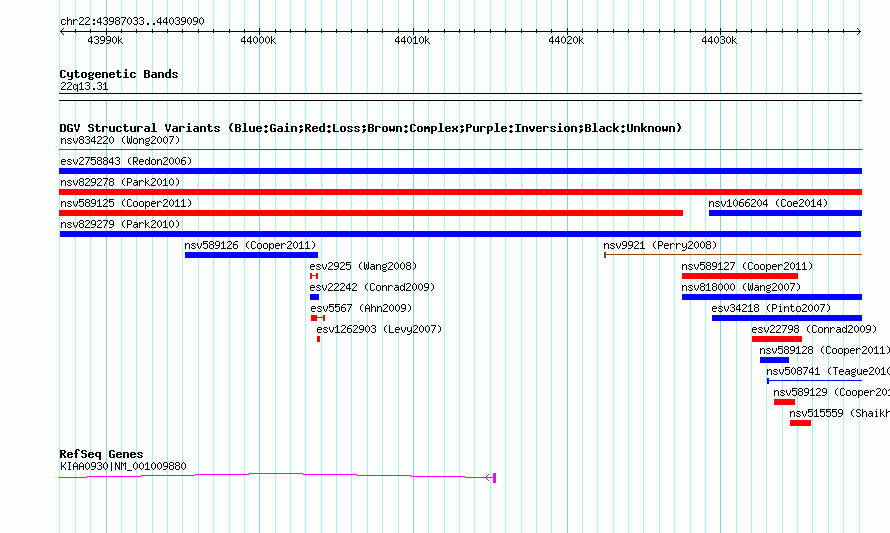The image size is (890, 533).
Task: Click the blue nsv589126 gain bar
Action: [251, 255]
